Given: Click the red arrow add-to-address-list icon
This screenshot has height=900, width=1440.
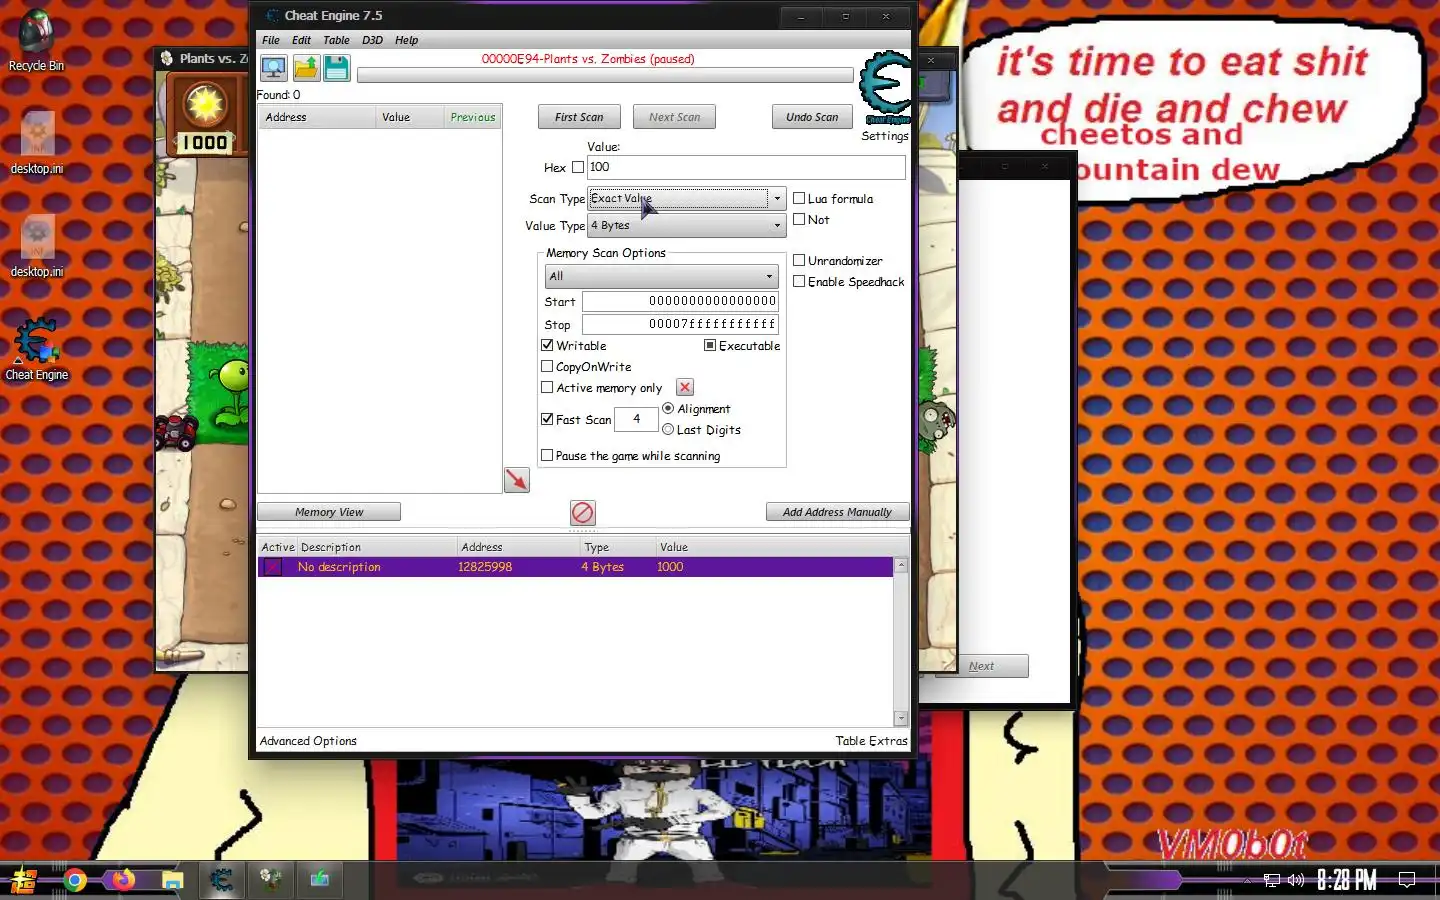Looking at the screenshot, I should (517, 480).
